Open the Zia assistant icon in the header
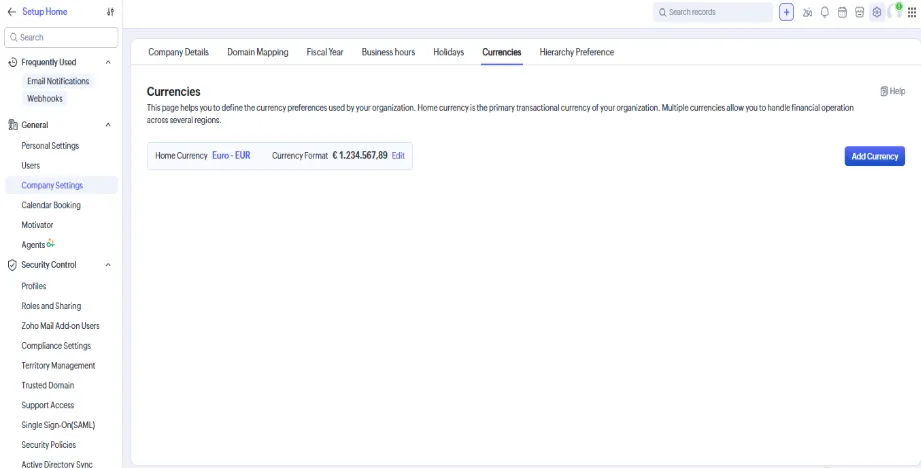921x468 pixels. pyautogui.click(x=808, y=12)
